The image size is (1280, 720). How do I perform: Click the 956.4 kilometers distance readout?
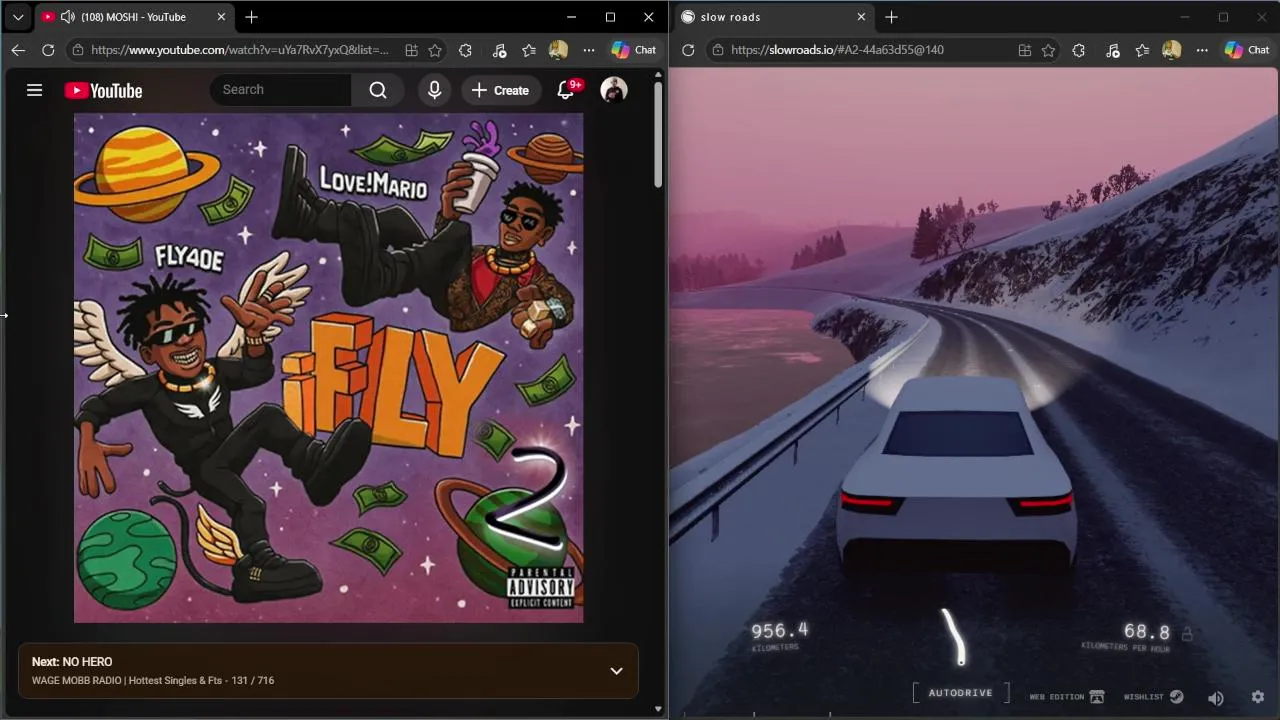(x=779, y=631)
